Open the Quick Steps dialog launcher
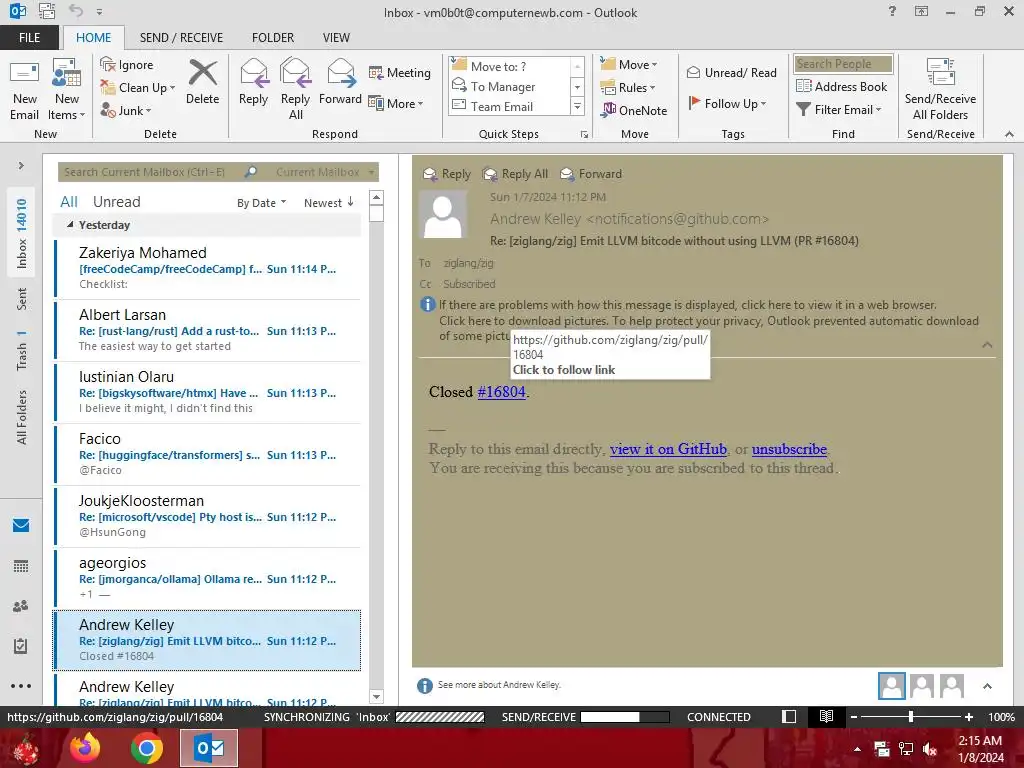Viewport: 1024px width, 768px height. [584, 135]
